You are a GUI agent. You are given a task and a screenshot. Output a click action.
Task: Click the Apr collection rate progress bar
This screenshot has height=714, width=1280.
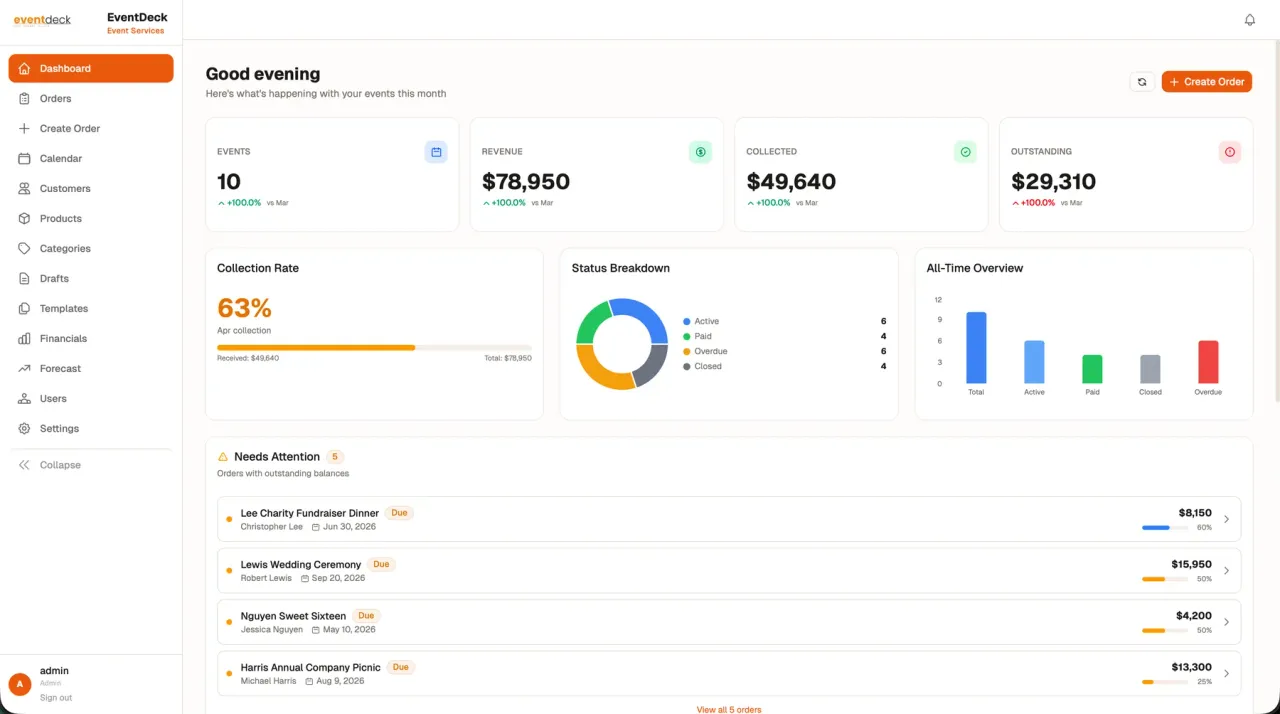point(374,347)
